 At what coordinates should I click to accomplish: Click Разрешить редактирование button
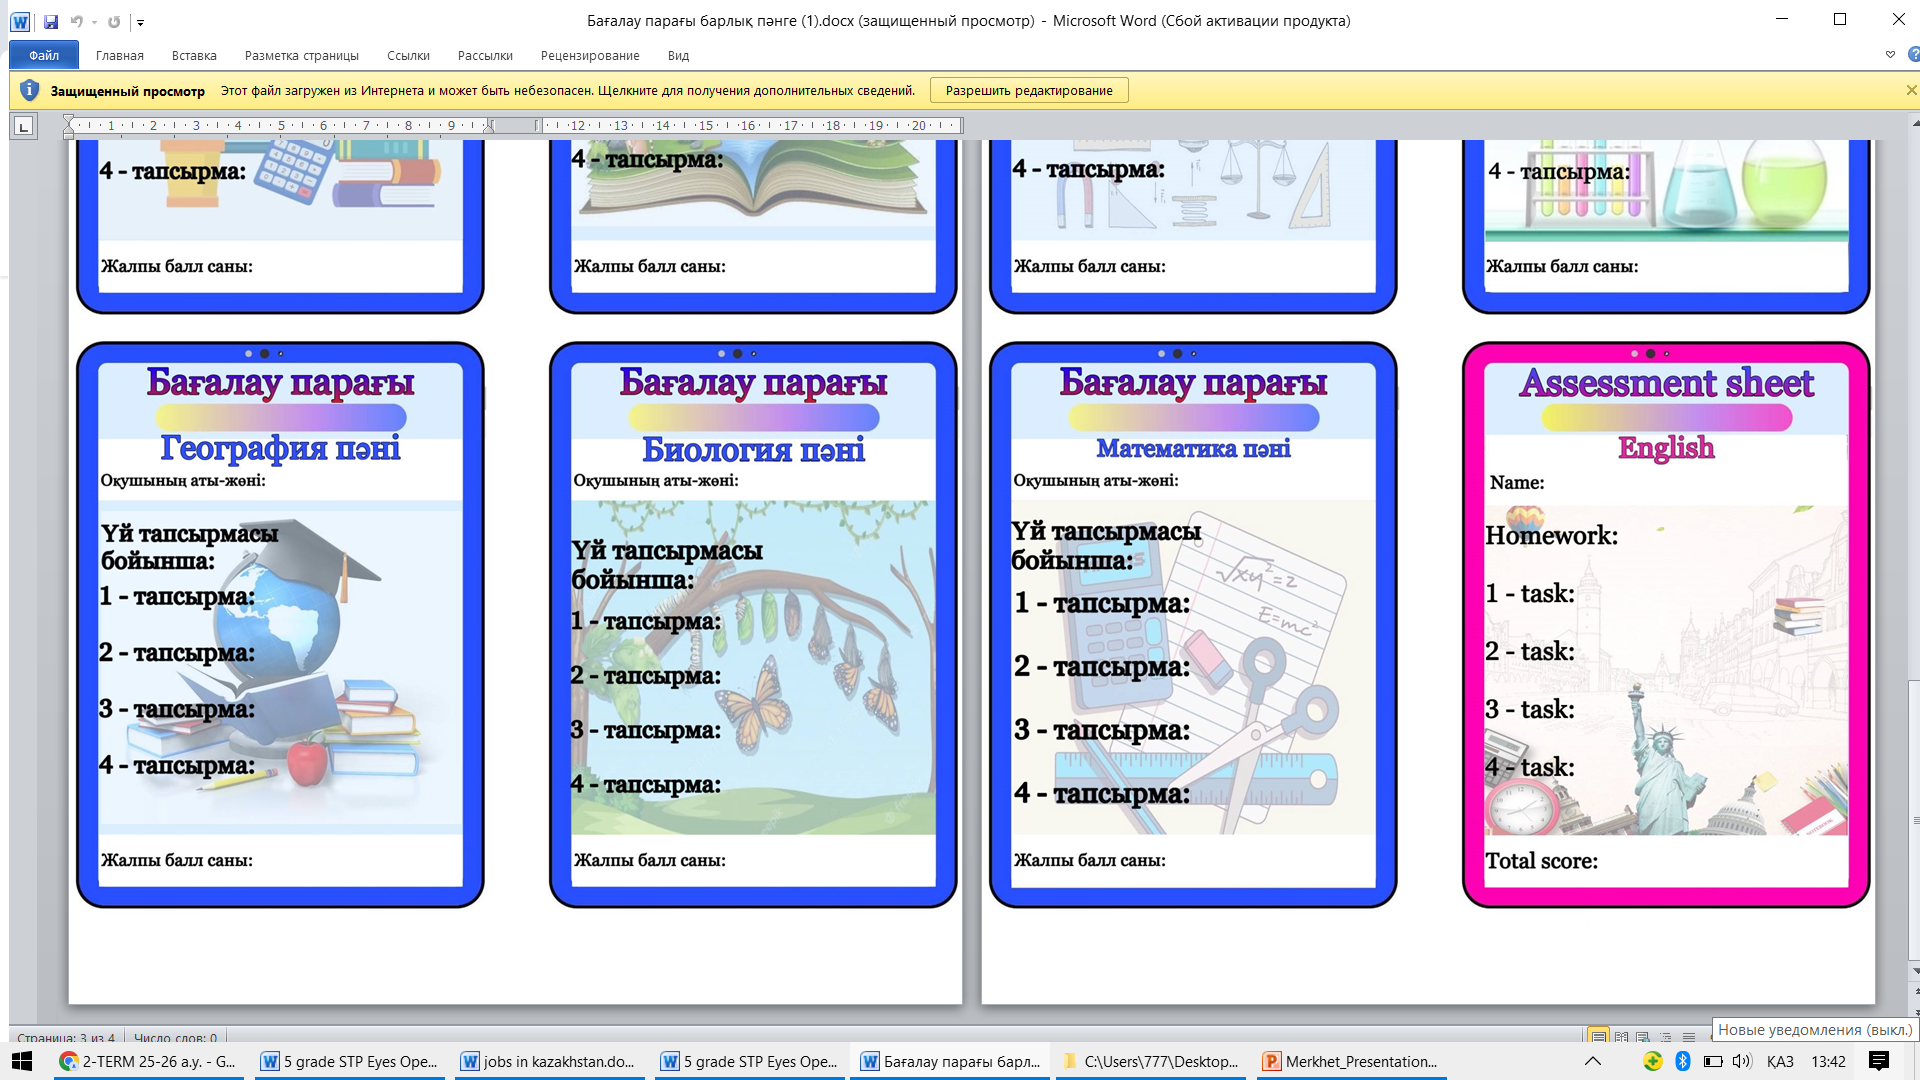tap(1028, 90)
